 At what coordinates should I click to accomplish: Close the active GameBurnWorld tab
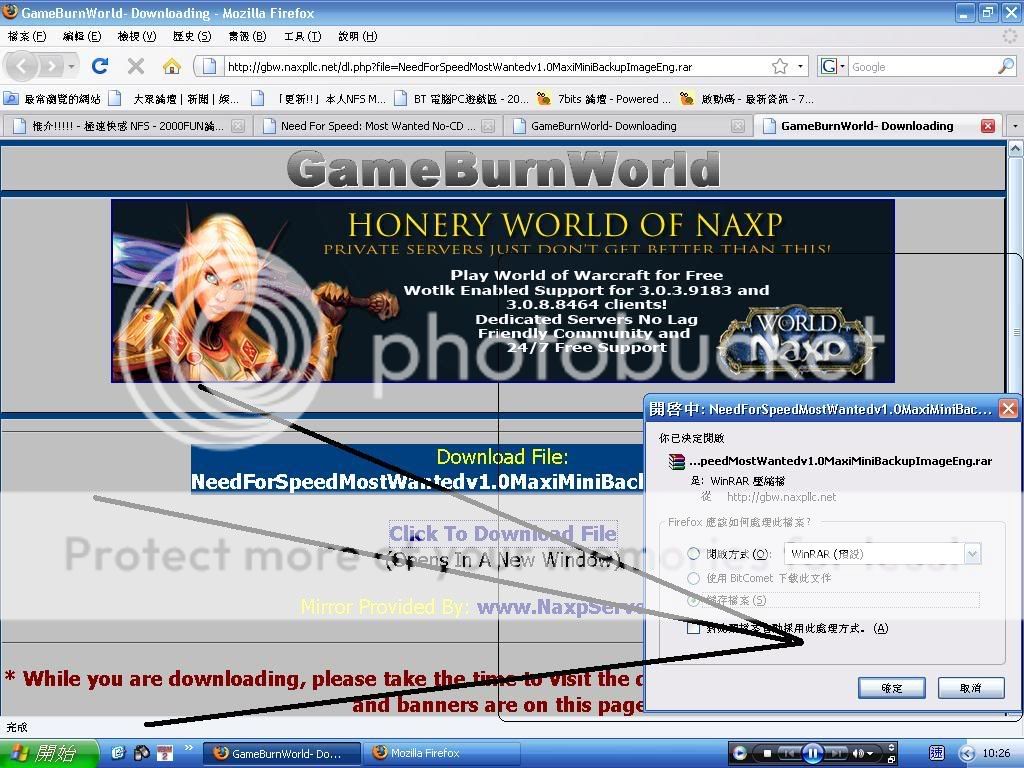pos(987,126)
